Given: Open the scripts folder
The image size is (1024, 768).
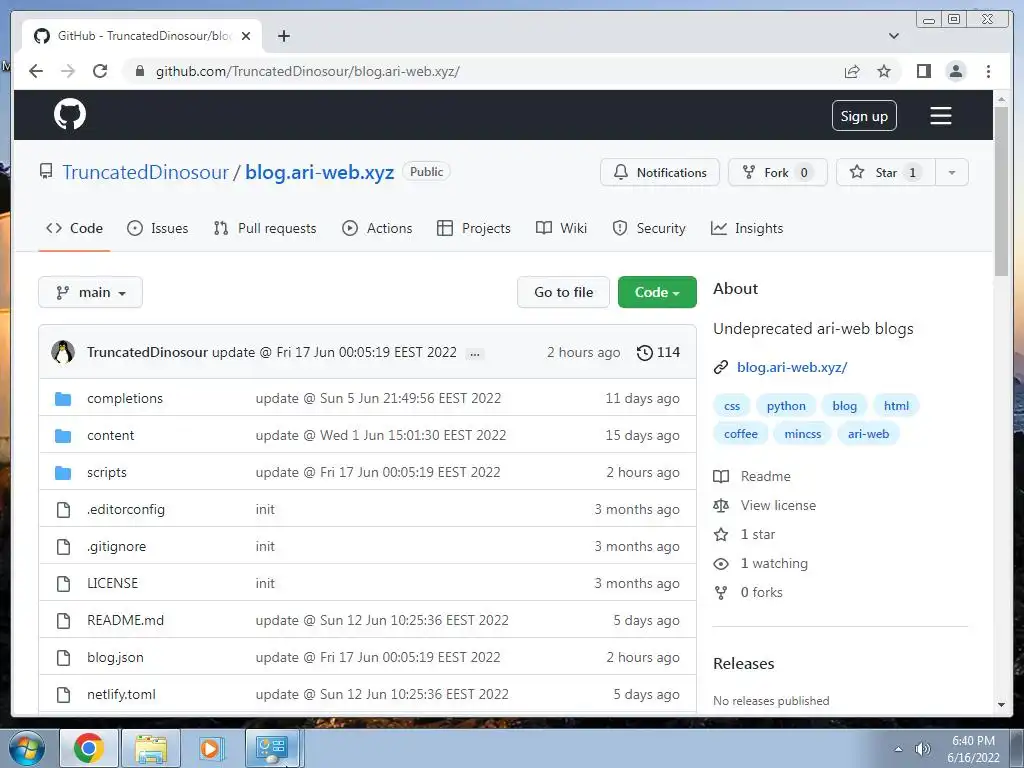Looking at the screenshot, I should (106, 473).
